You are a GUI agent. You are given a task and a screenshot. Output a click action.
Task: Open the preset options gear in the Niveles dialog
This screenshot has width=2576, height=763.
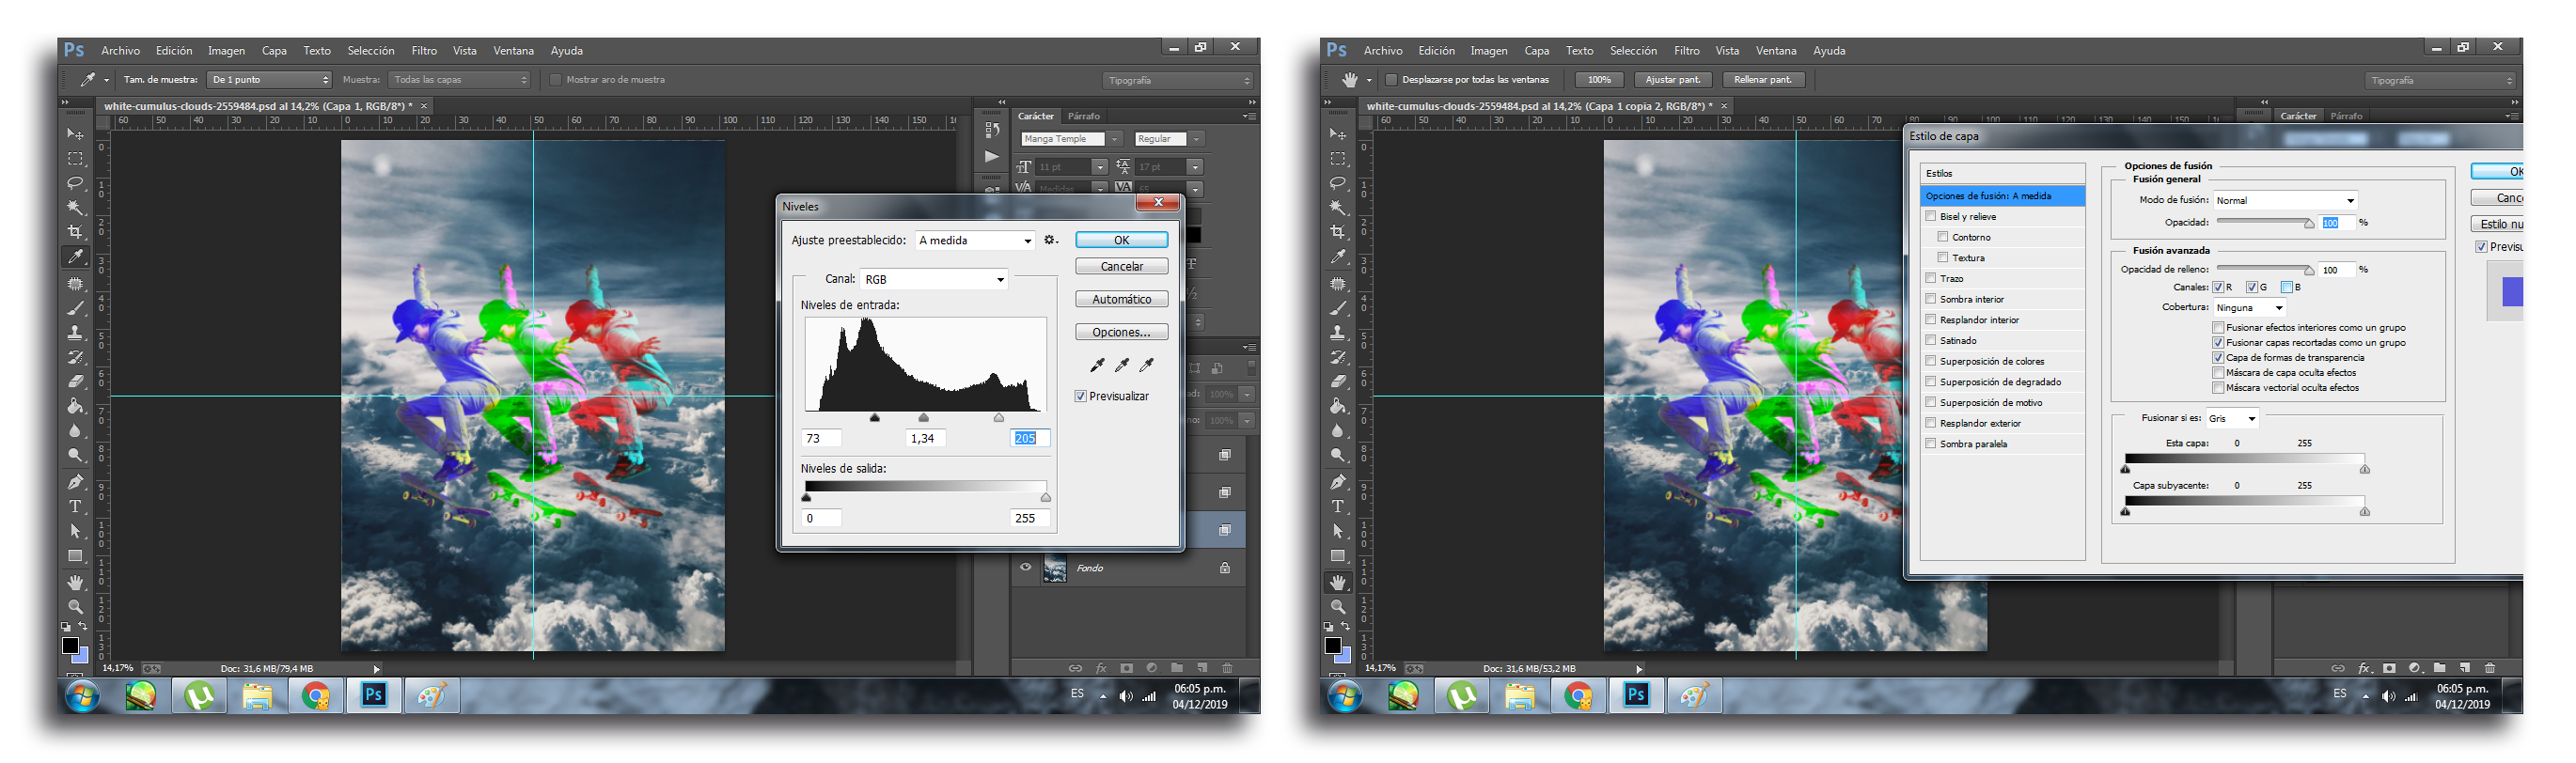1050,240
